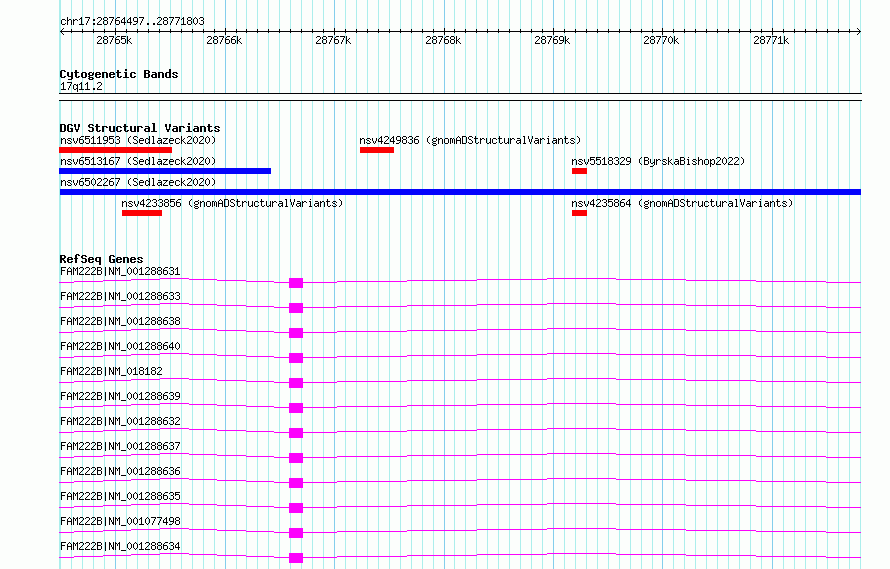Click the 28769k ruler label
Image resolution: width=890 pixels, height=569 pixels.
coord(552,40)
